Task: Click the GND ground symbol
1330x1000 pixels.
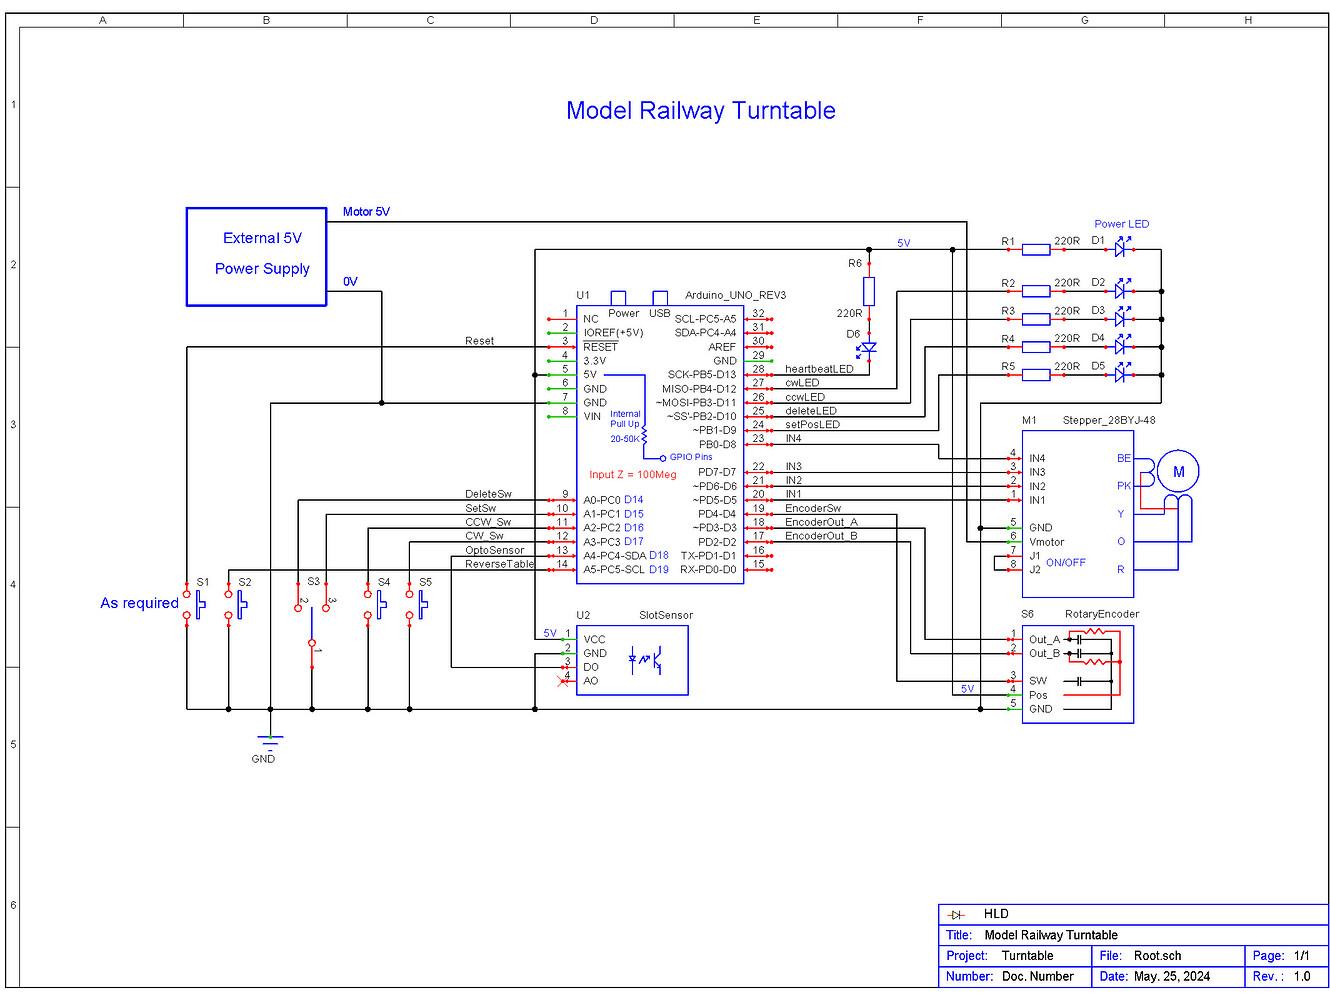Action: click(270, 742)
